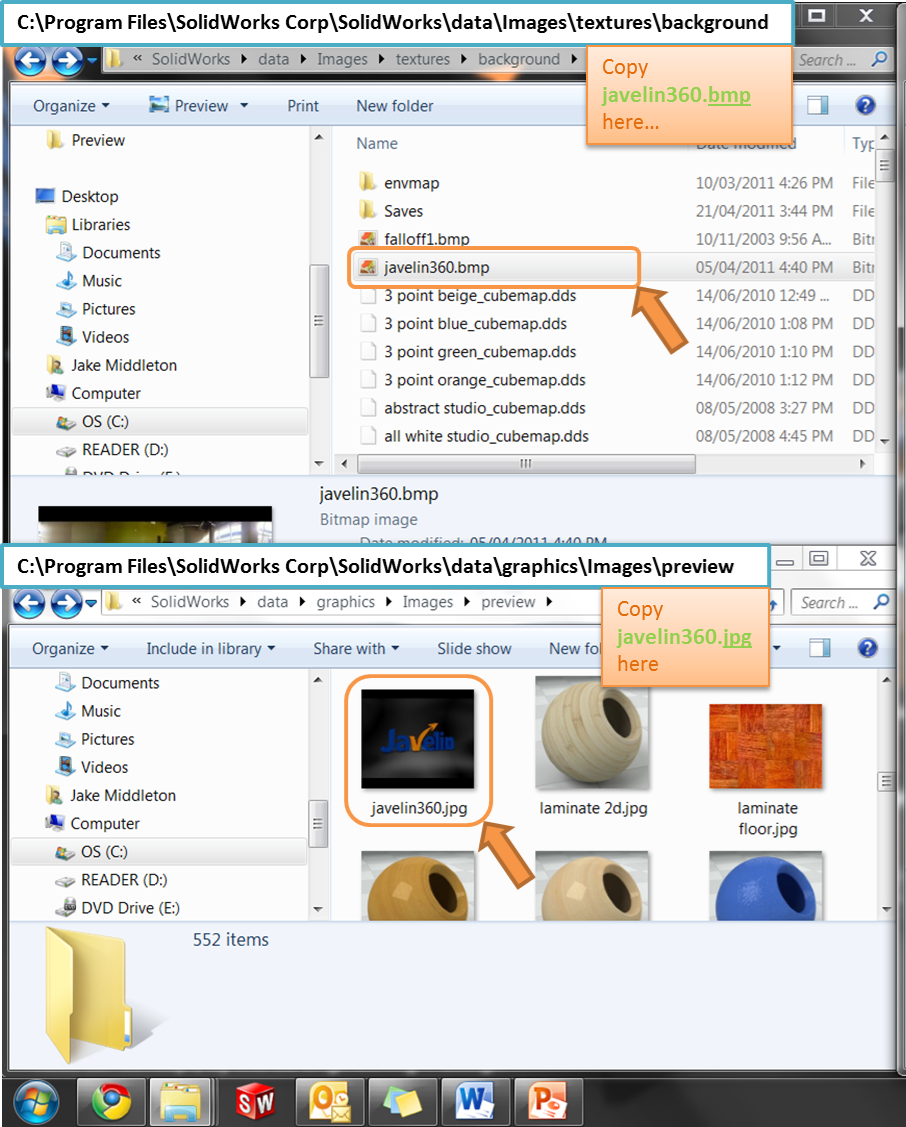Start Slide show in the bottom window
The width and height of the screenshot is (906, 1127).
[x=474, y=648]
